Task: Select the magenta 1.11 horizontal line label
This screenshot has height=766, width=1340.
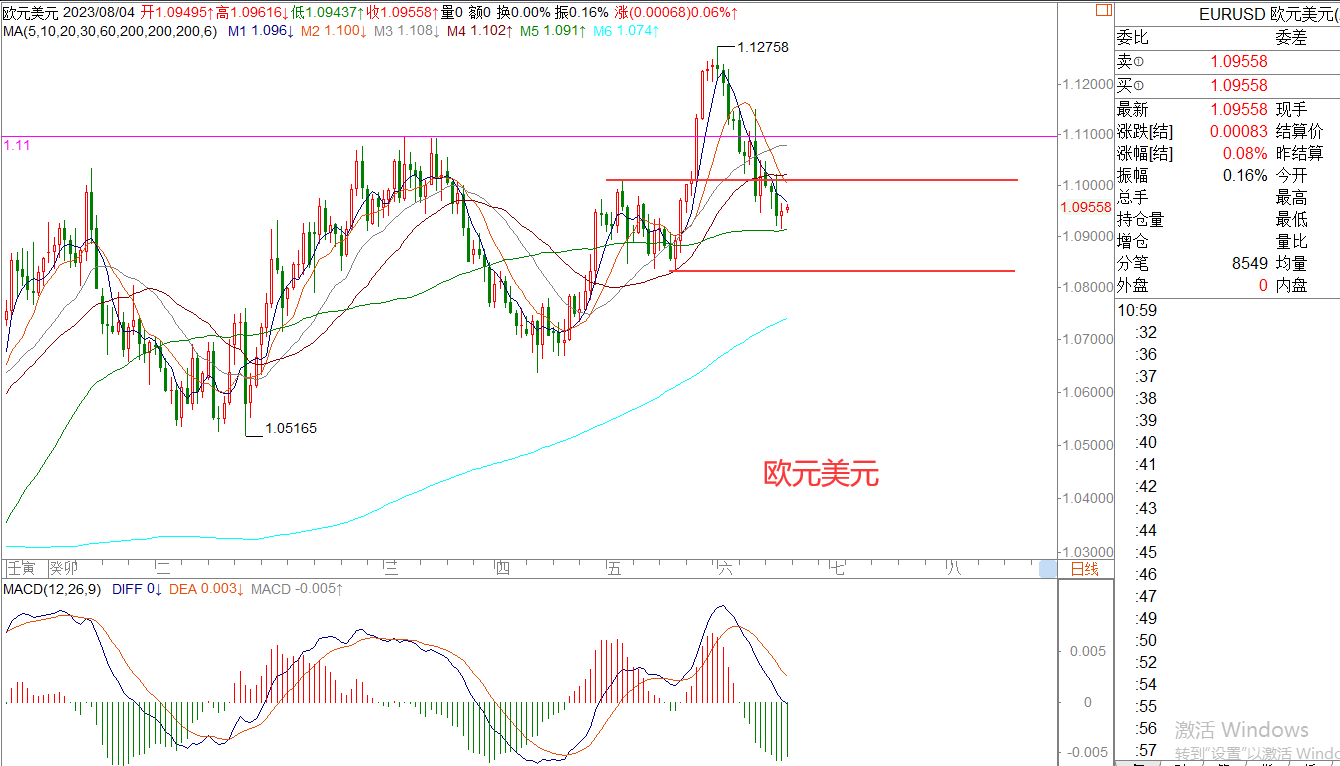Action: (17, 145)
